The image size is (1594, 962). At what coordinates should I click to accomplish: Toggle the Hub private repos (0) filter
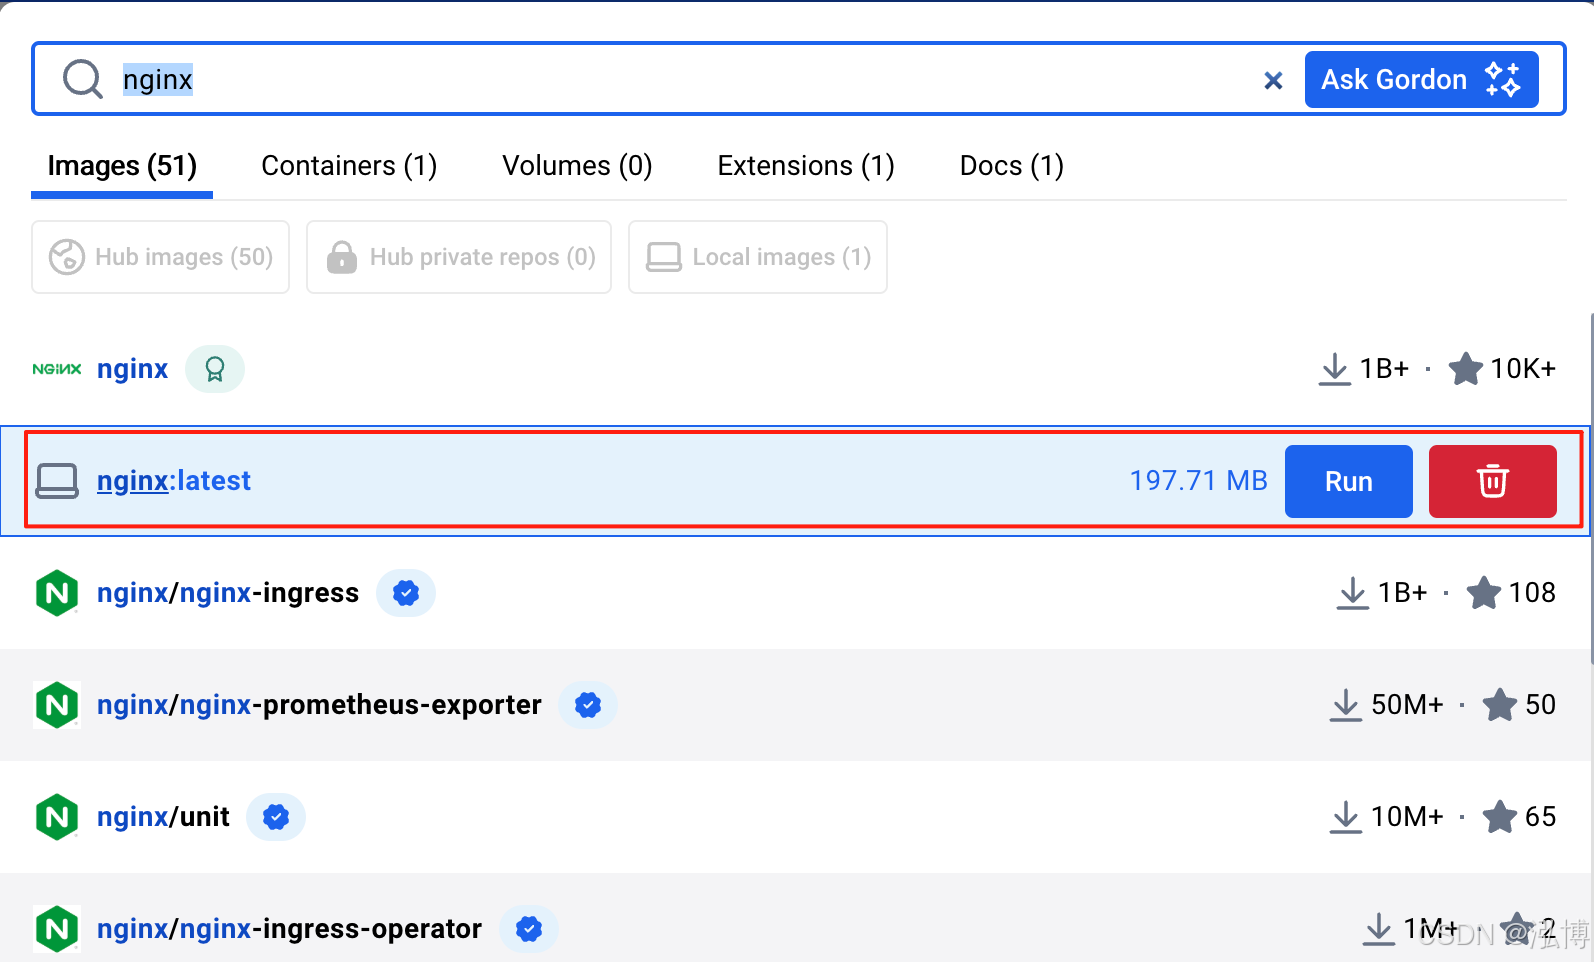[x=459, y=257]
